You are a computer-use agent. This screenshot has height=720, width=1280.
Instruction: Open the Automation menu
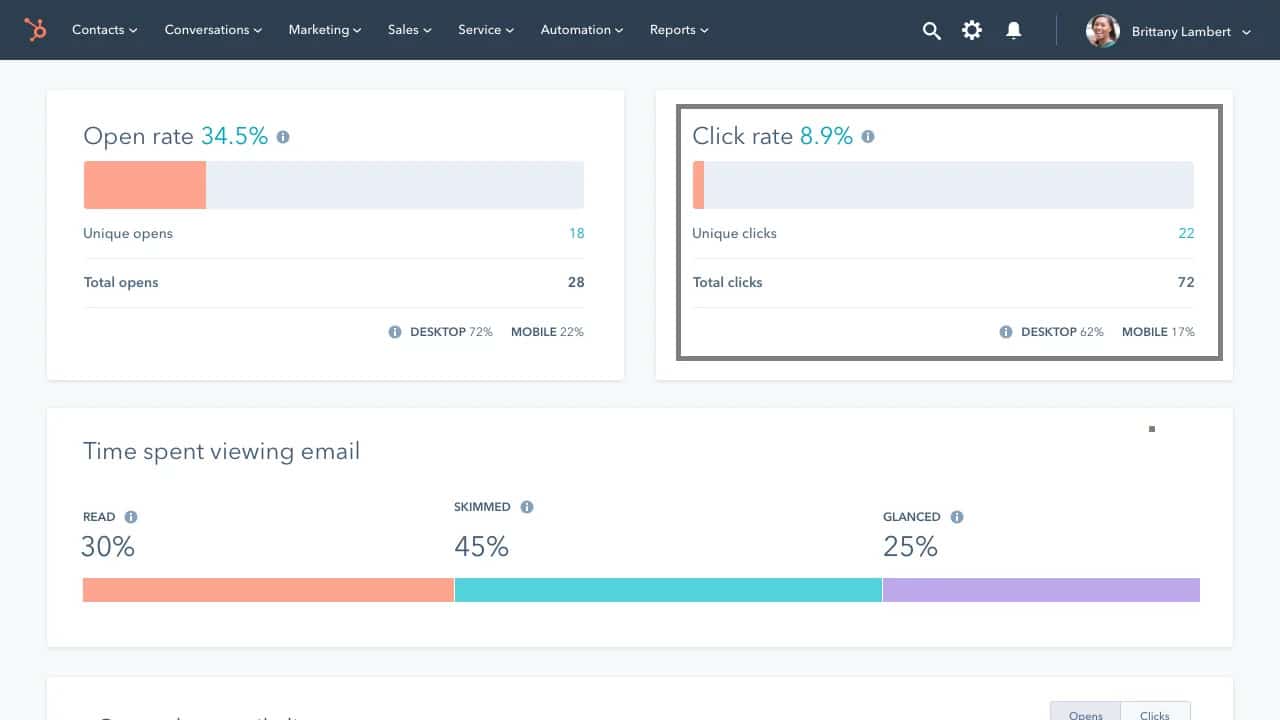pos(582,30)
